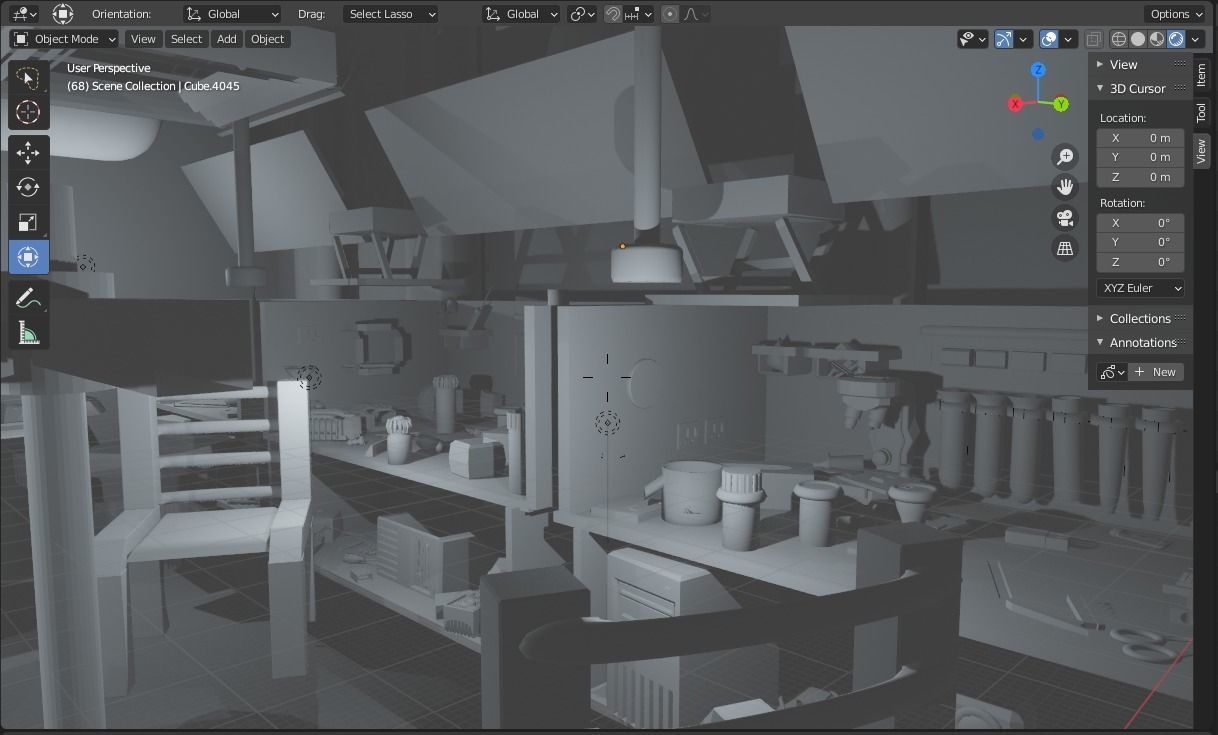Click the New annotation button

click(1156, 372)
